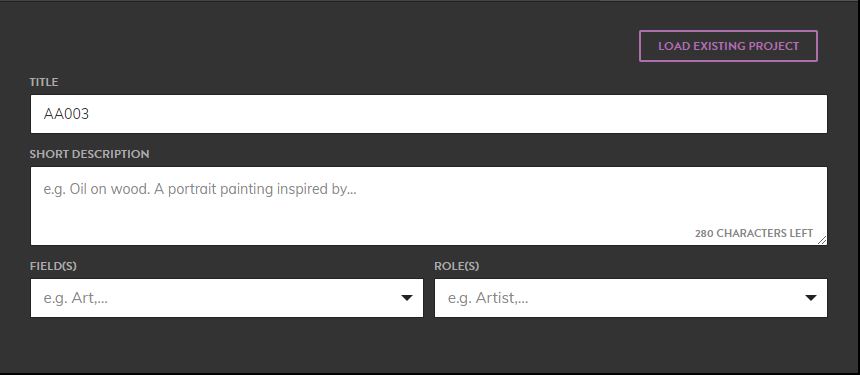Click the text area resize grip icon
This screenshot has width=860, height=375.
click(x=822, y=240)
